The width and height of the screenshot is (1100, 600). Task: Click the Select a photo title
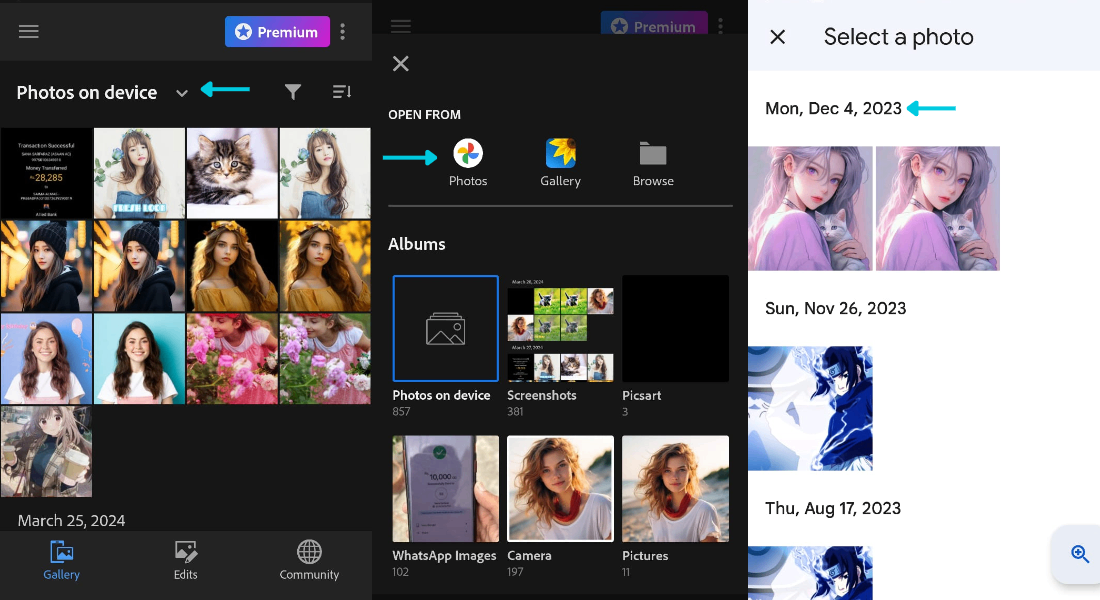click(899, 37)
